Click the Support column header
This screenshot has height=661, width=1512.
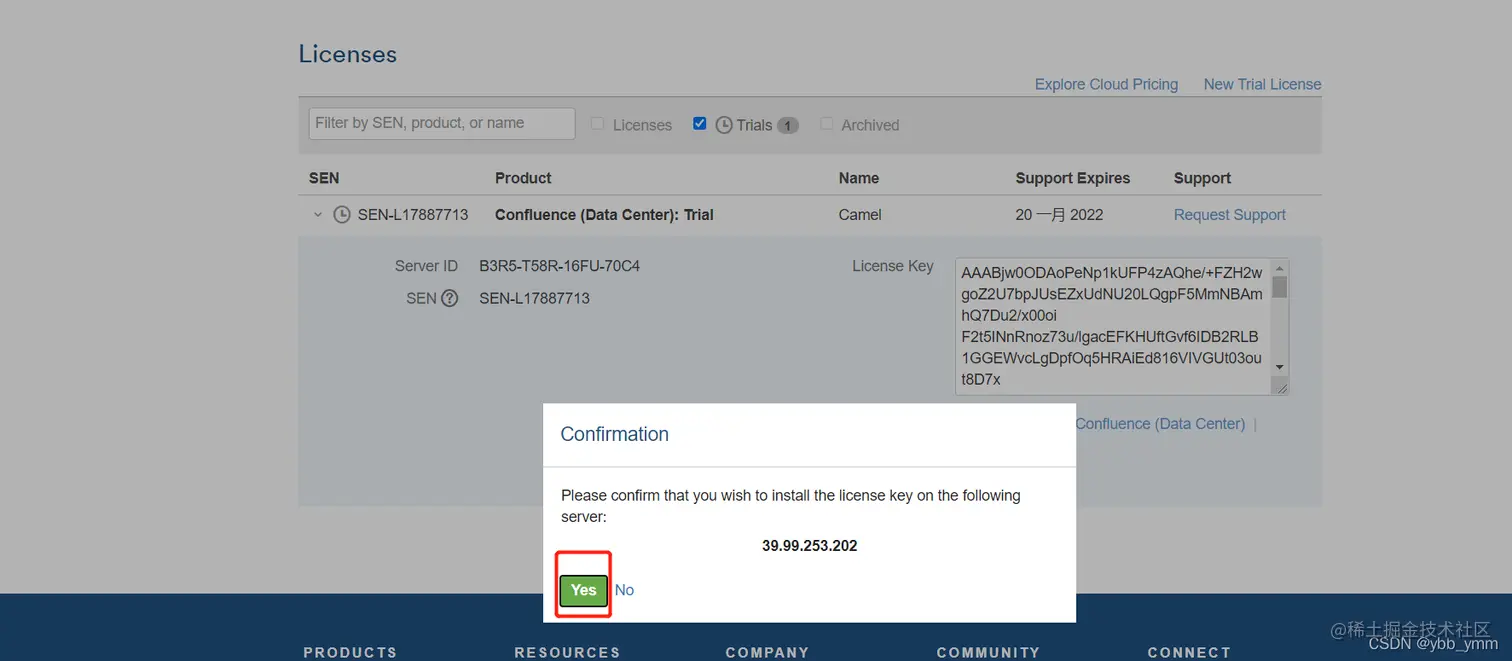click(1202, 178)
